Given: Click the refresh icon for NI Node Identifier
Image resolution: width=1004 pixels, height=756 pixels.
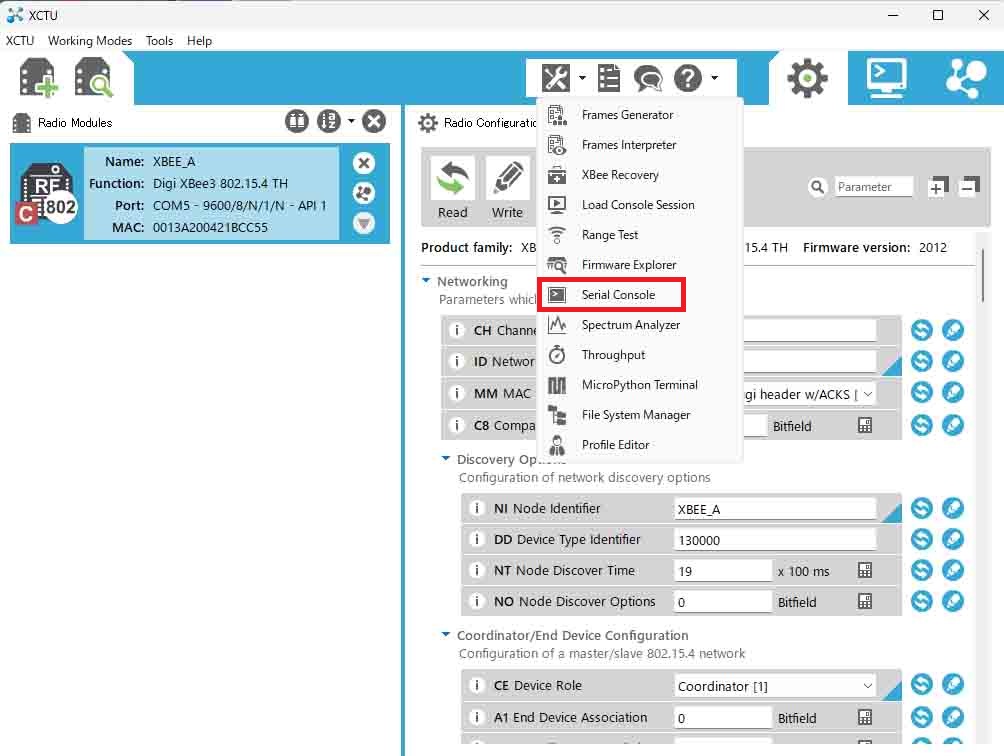Looking at the screenshot, I should pos(921,508).
